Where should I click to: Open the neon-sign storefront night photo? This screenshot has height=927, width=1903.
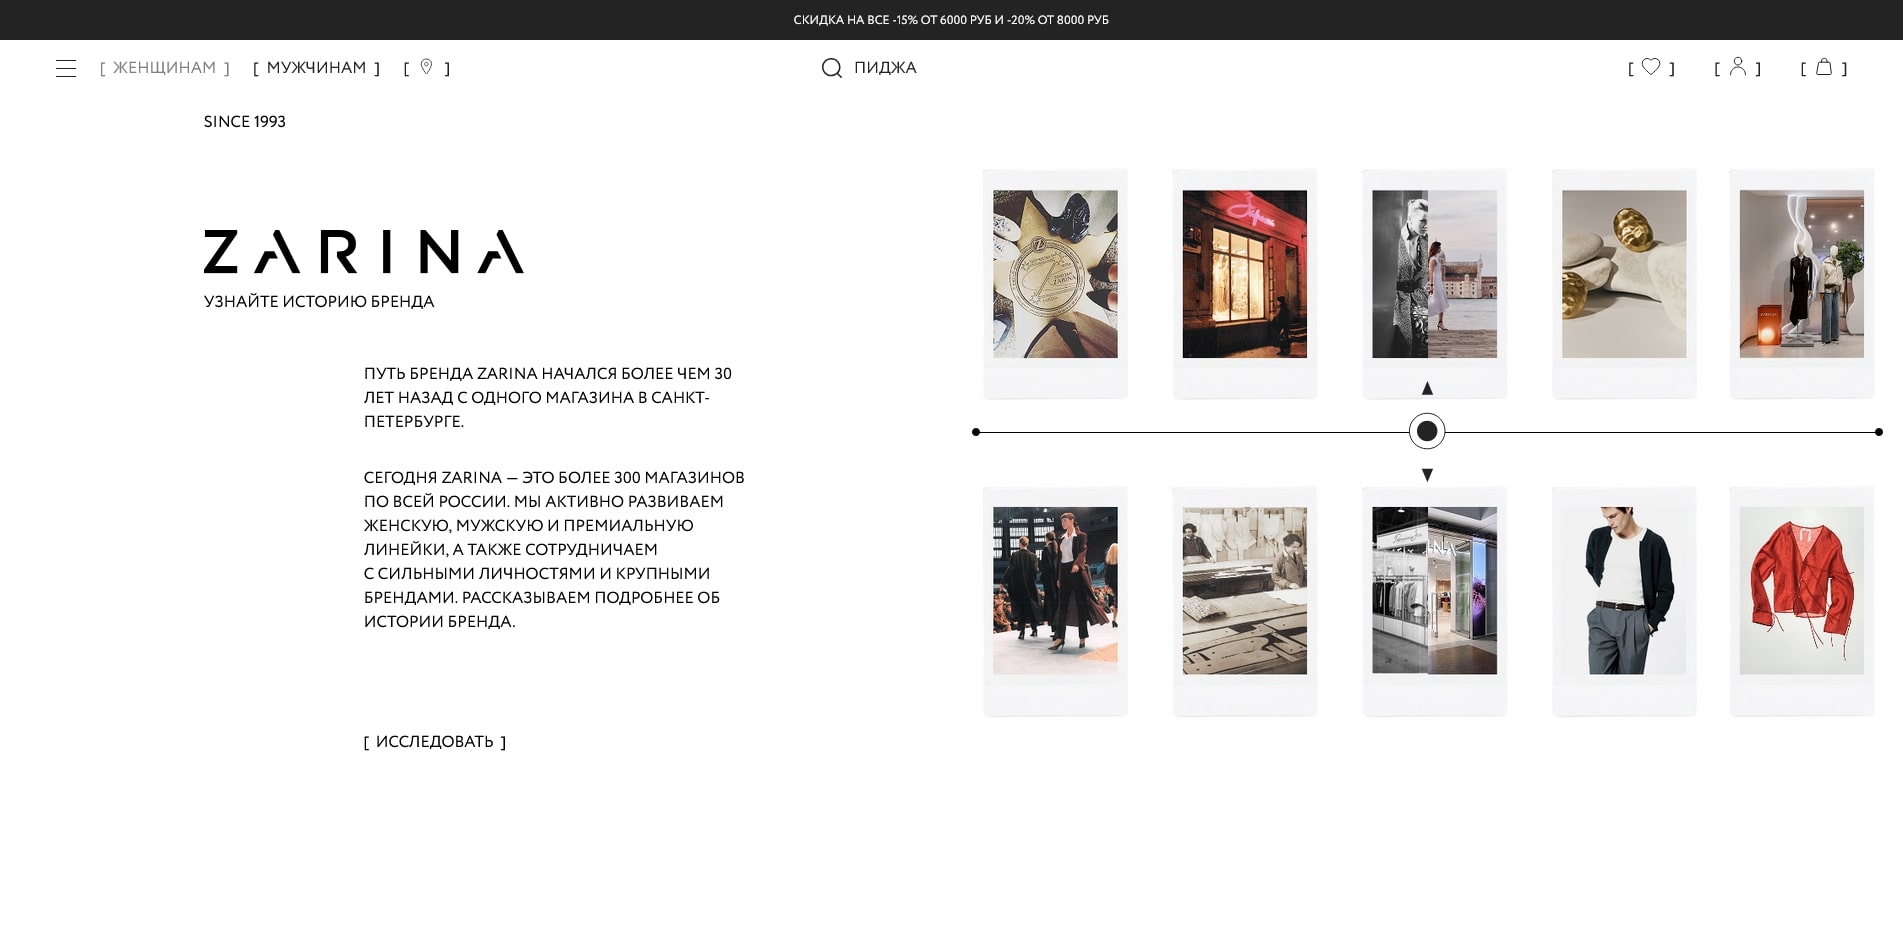(1245, 284)
